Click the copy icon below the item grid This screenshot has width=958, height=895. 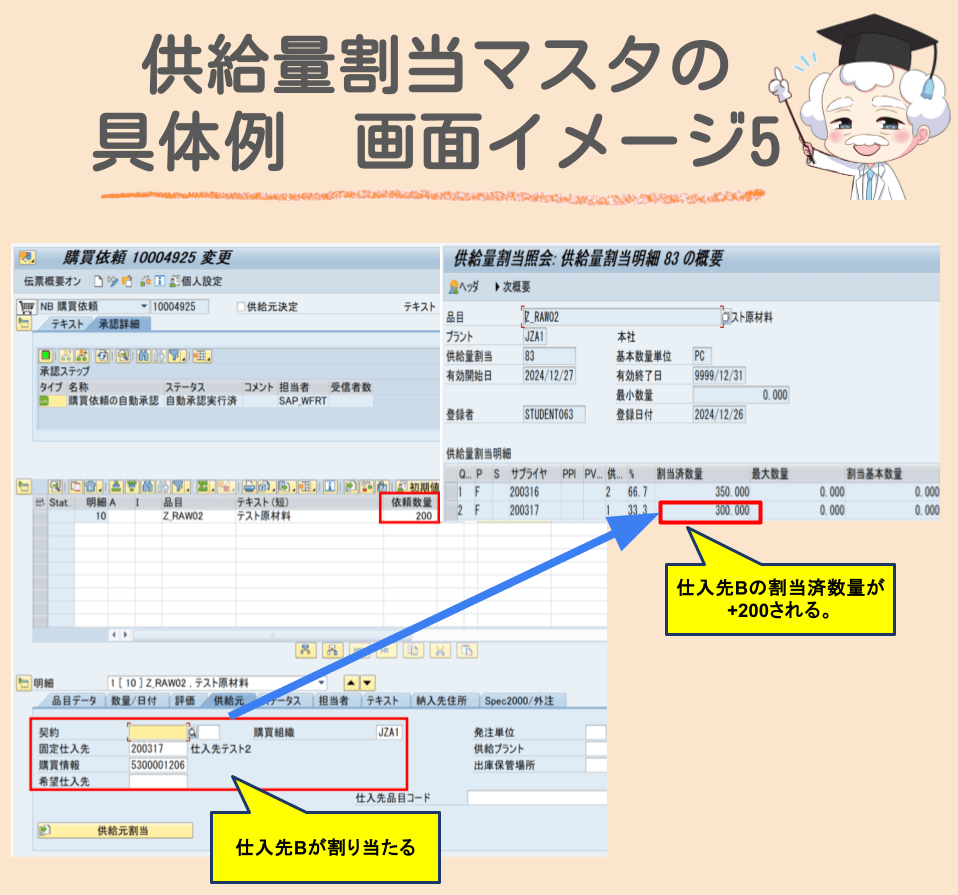[411, 649]
